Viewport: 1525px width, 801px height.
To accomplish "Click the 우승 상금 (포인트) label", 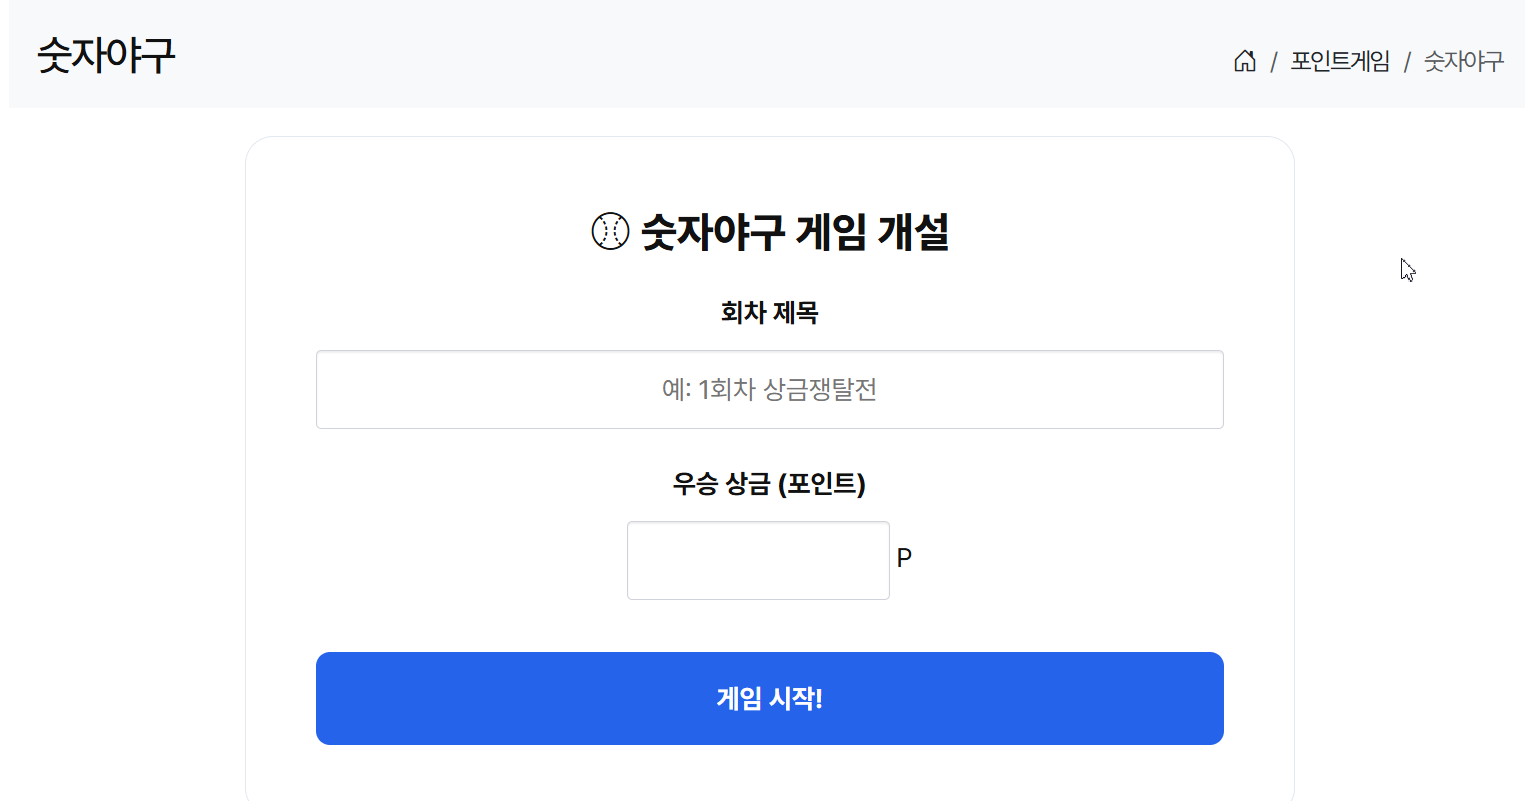I will click(769, 484).
